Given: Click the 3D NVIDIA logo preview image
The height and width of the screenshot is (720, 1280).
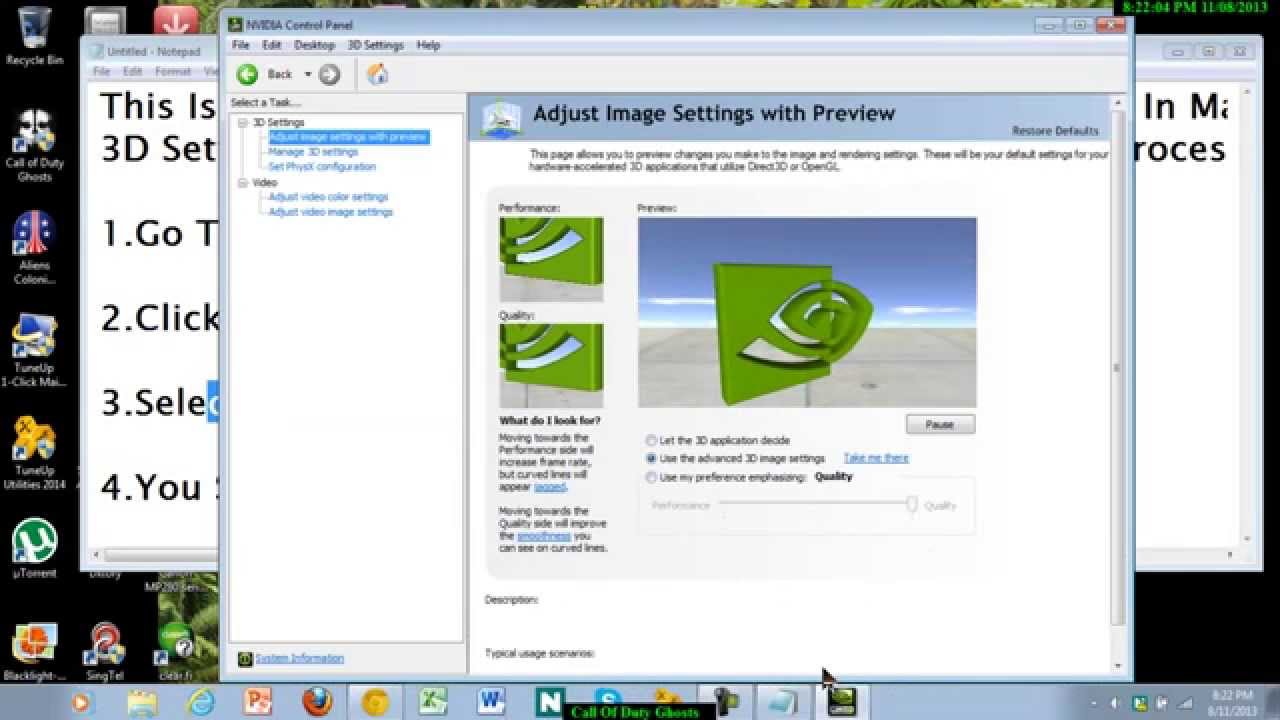Looking at the screenshot, I should pos(807,312).
